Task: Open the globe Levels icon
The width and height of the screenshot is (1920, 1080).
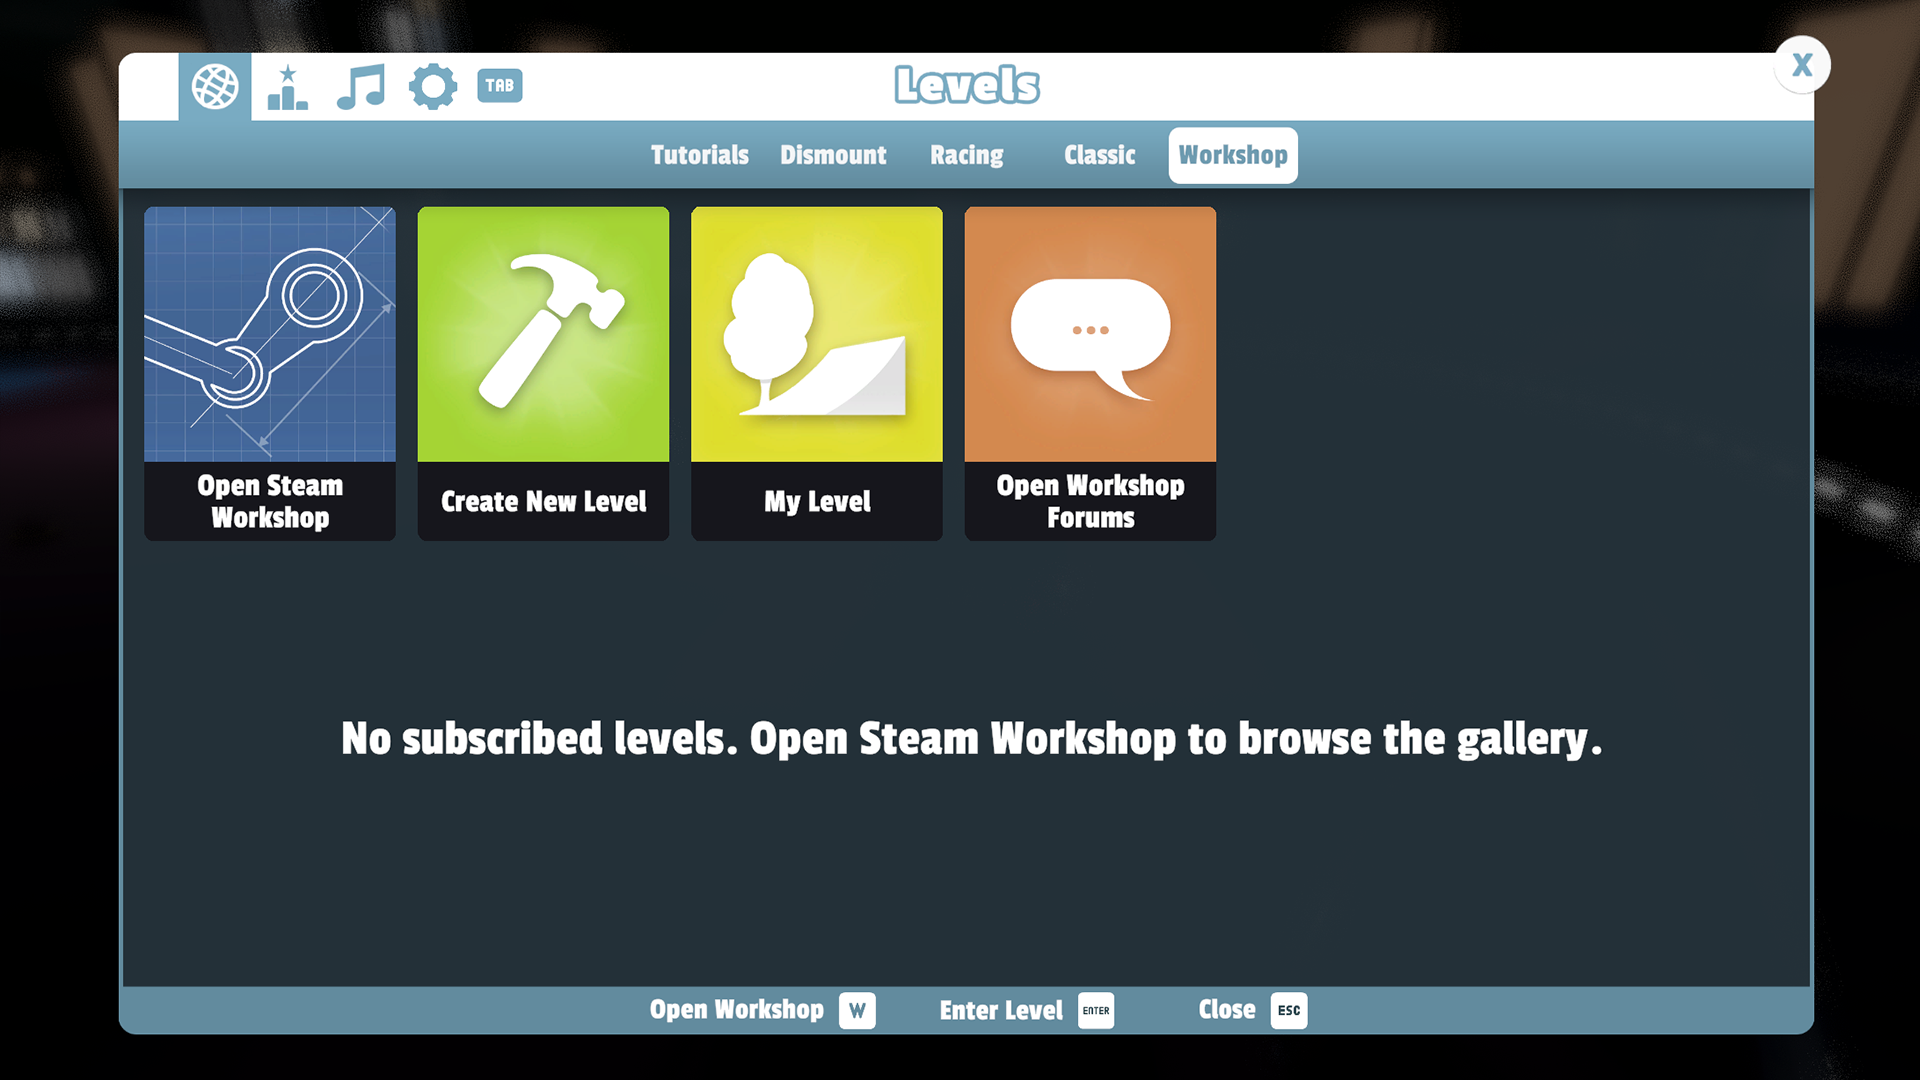Action: pos(215,87)
